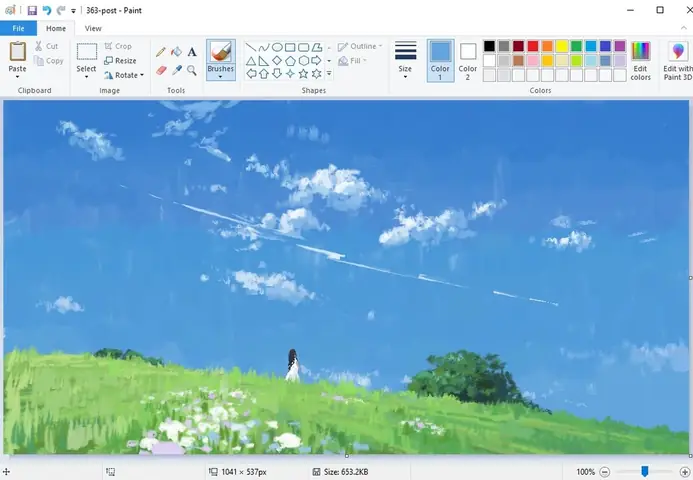Viewport: 693px width, 480px height.
Task: Choose the Six-point star shape
Action: click(x=317, y=74)
